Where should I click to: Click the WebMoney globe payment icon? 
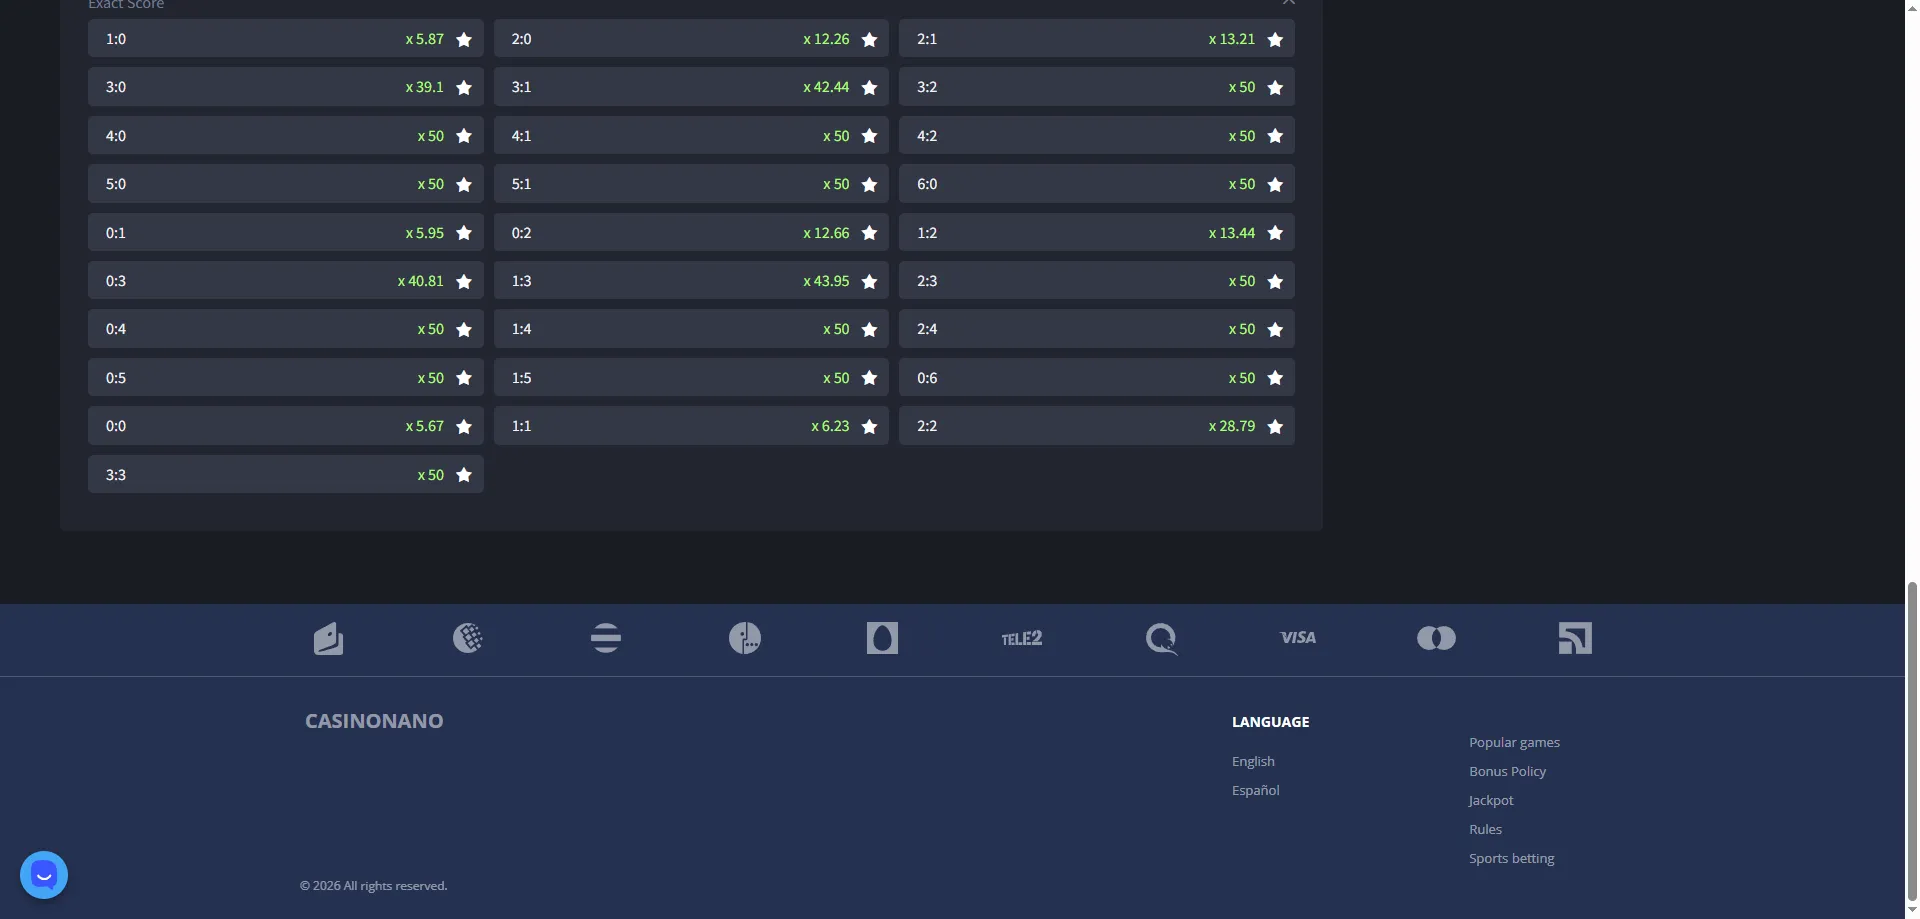[x=467, y=638]
